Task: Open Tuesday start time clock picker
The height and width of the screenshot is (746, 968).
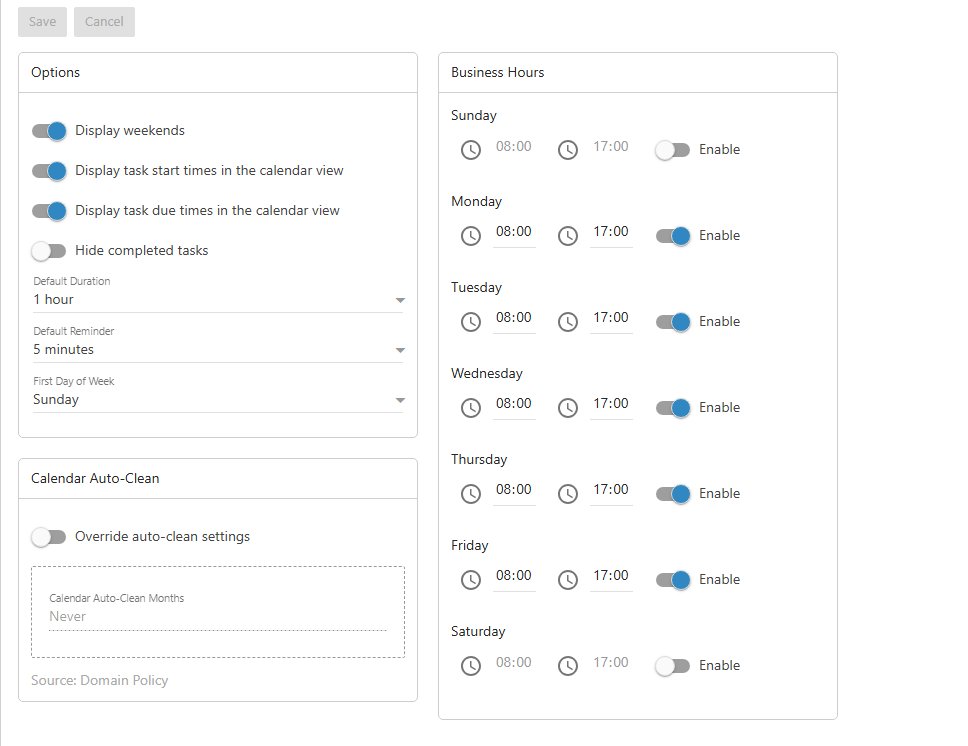Action: coord(471,322)
